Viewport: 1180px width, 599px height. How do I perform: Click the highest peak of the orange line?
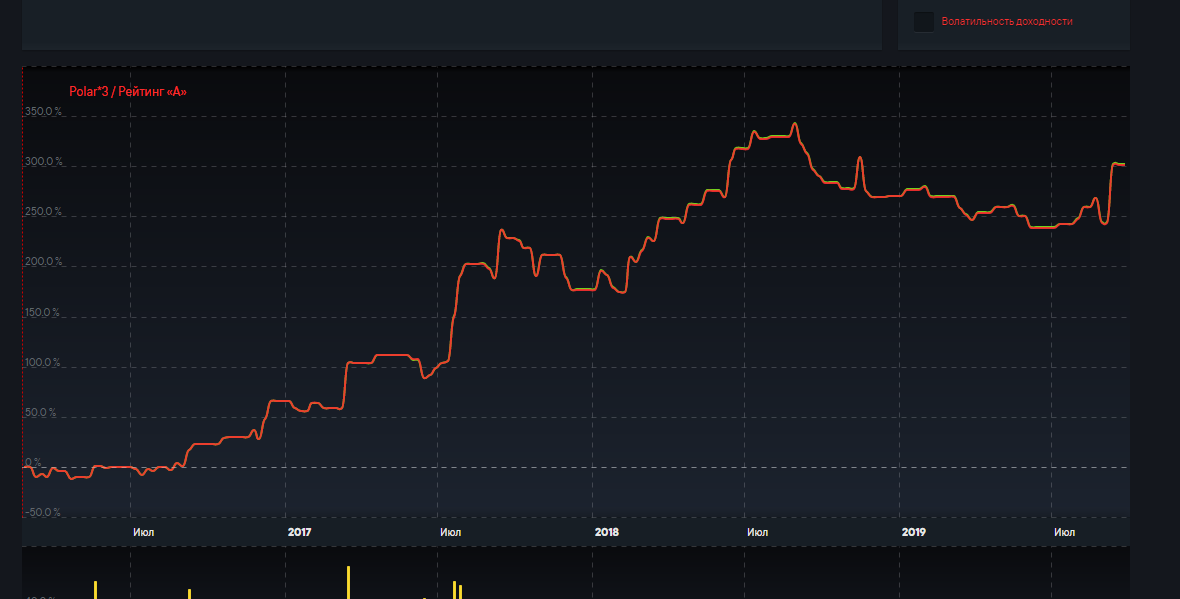pos(794,124)
